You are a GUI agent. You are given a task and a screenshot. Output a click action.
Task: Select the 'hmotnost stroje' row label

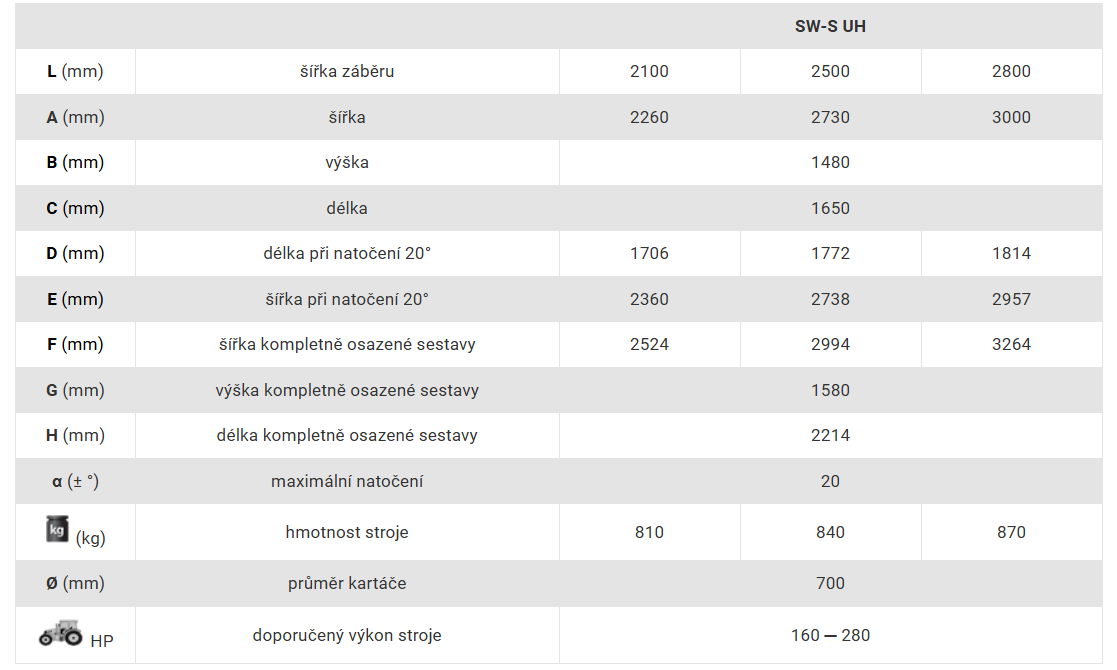click(x=347, y=533)
